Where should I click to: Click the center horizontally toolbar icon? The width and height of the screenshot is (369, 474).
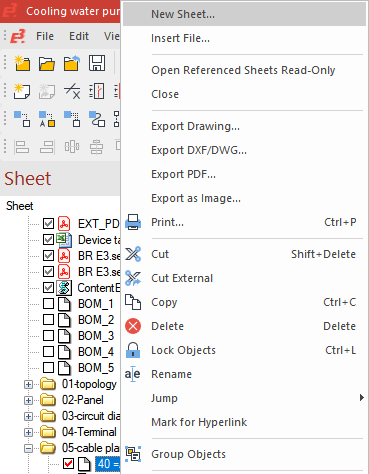pyautogui.click(x=97, y=147)
